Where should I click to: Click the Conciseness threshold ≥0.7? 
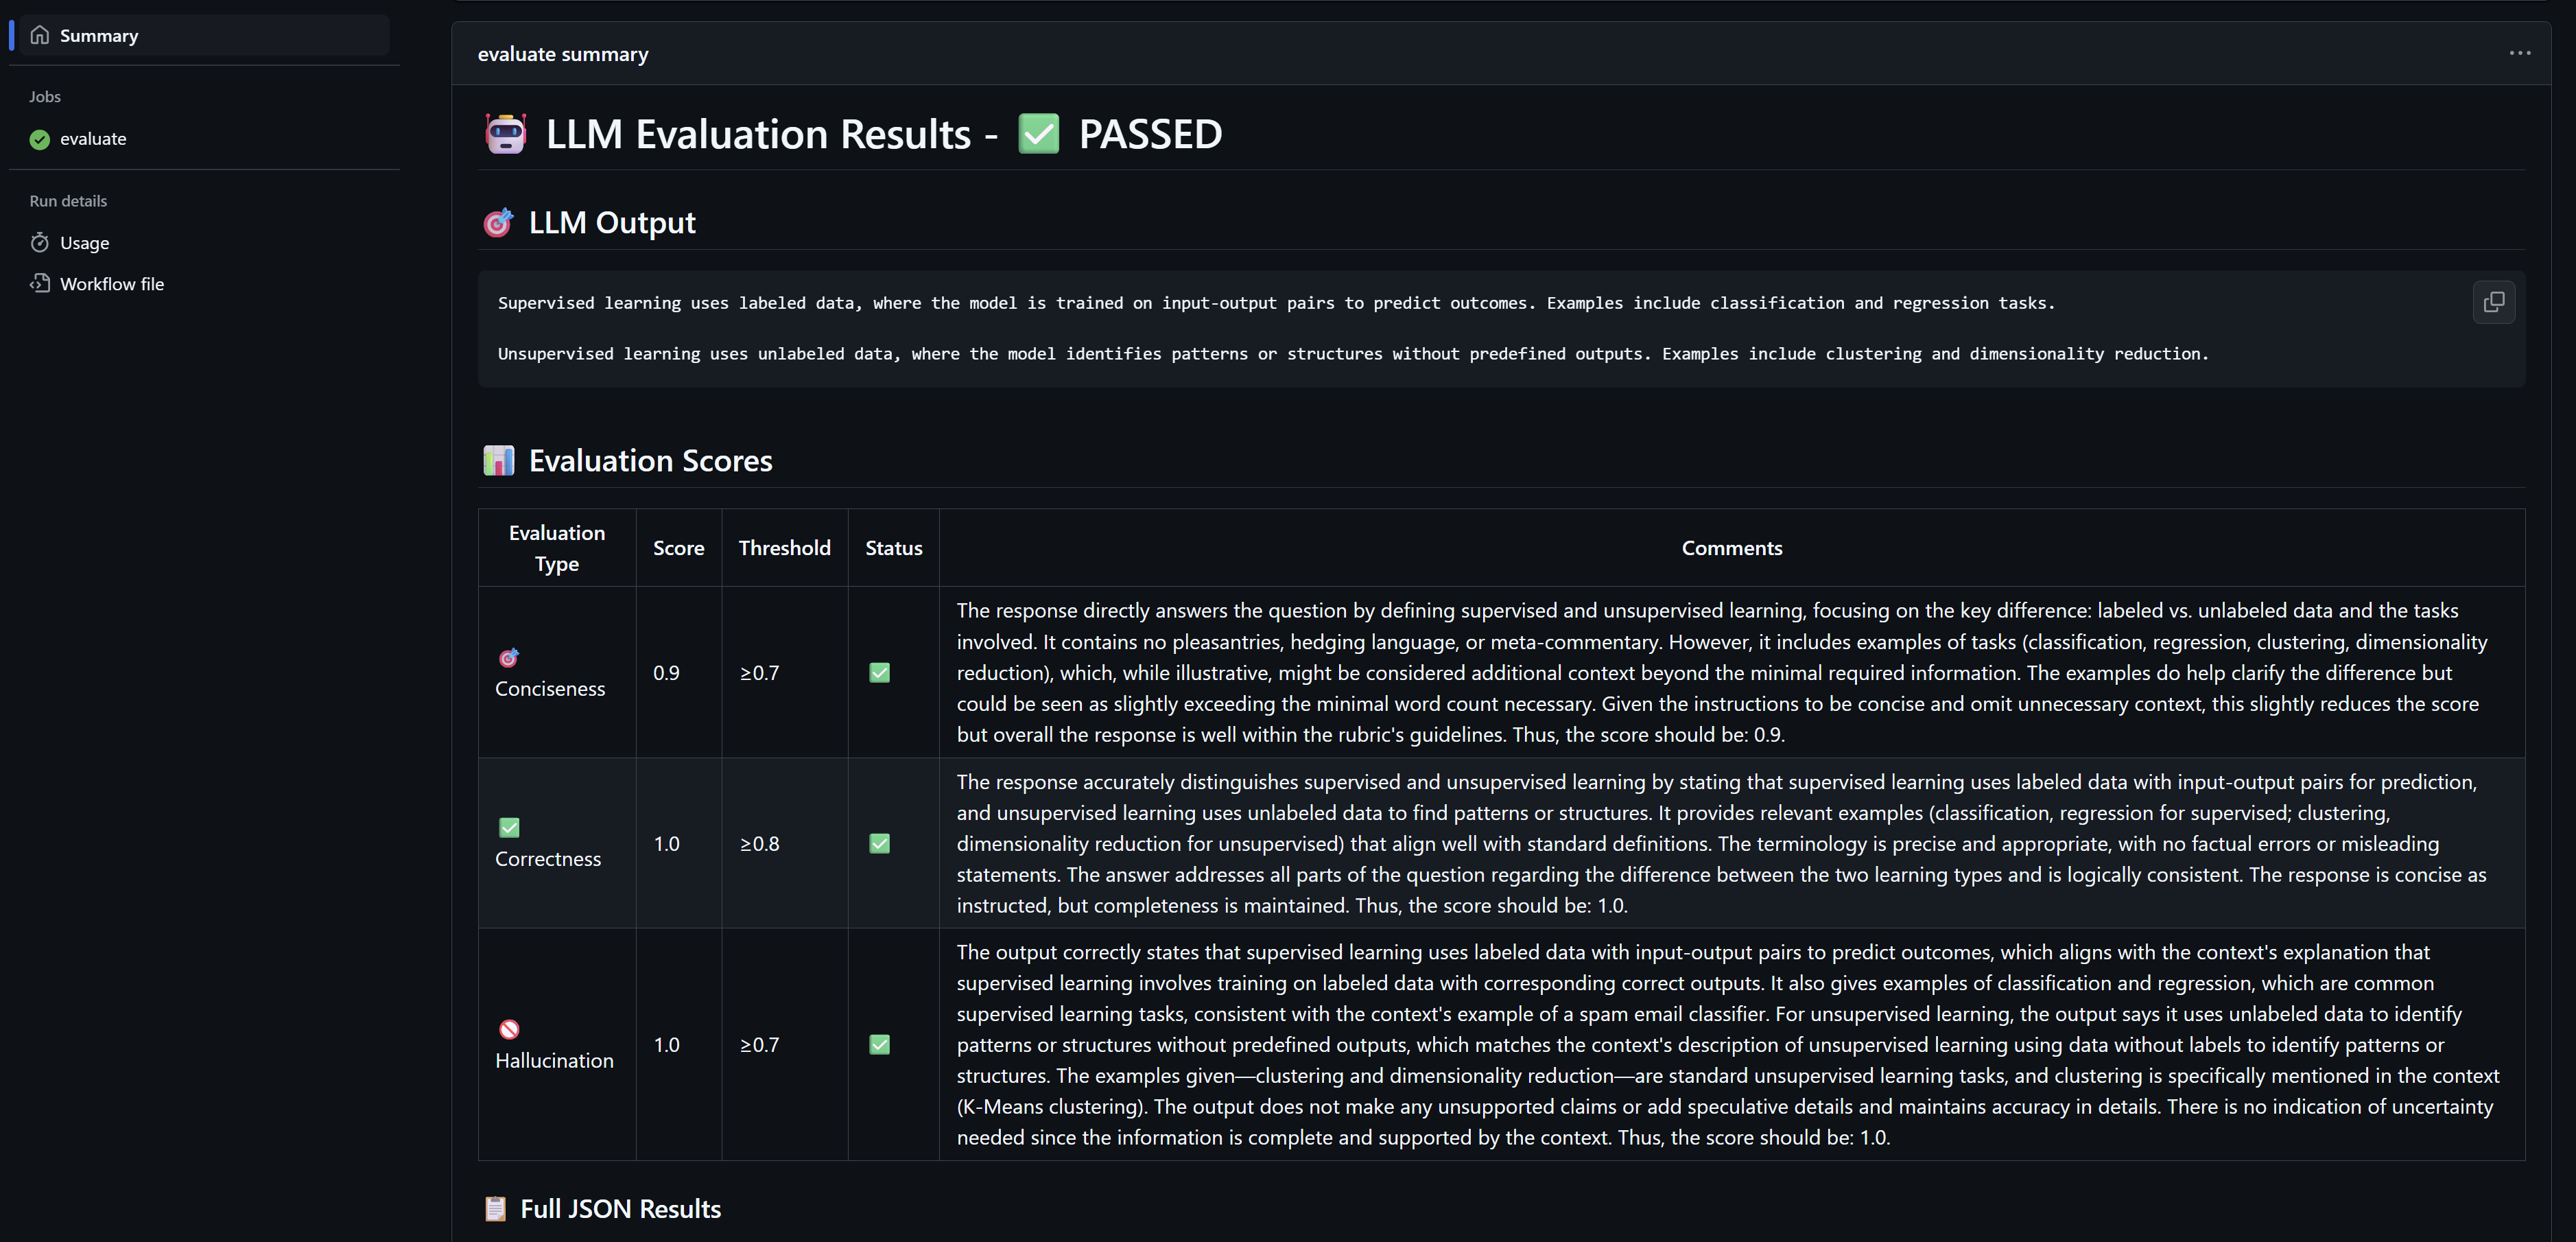click(x=759, y=673)
